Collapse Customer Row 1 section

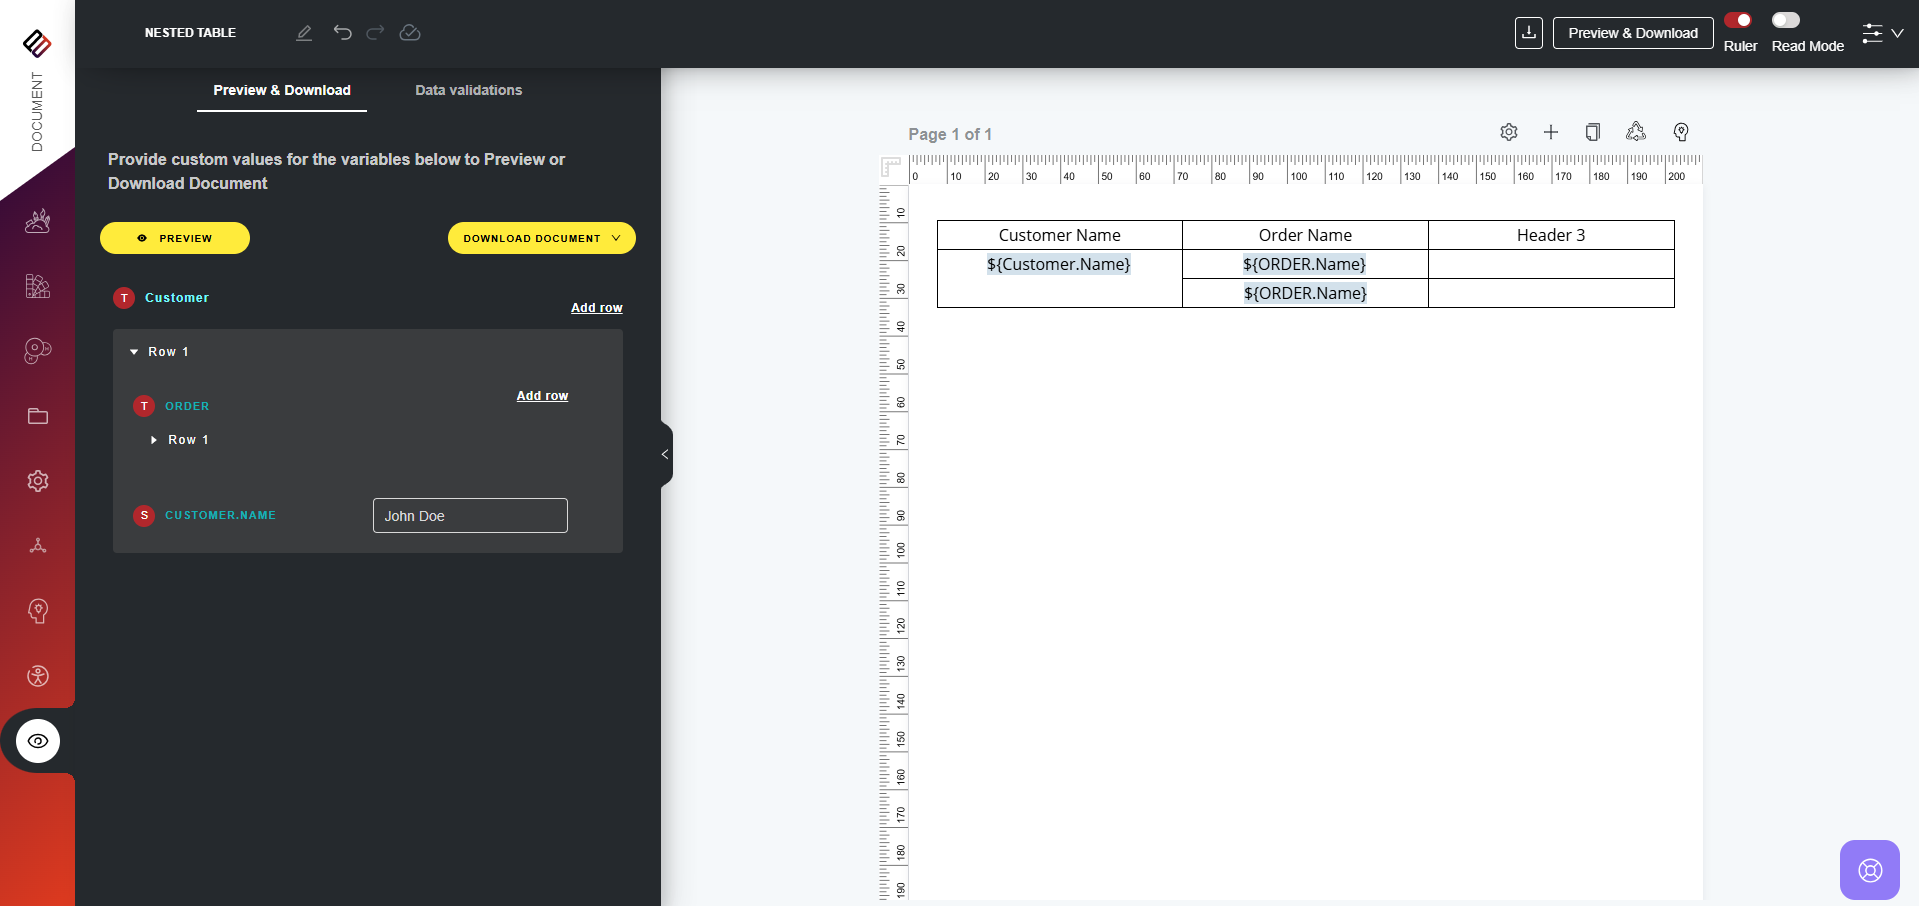[135, 352]
